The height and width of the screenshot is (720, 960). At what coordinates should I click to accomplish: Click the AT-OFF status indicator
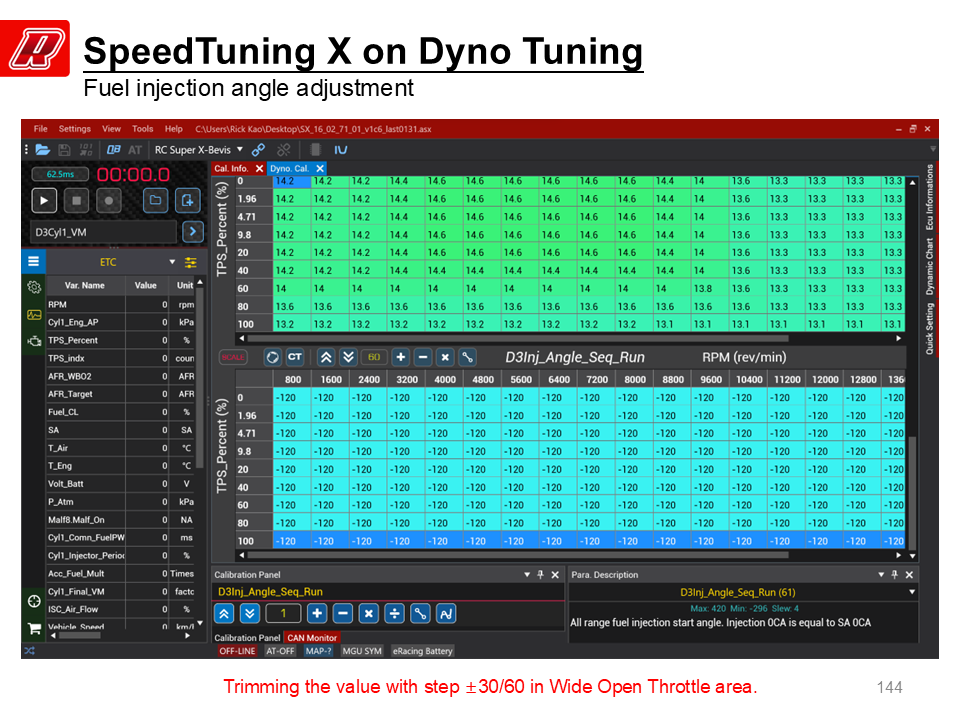280,651
